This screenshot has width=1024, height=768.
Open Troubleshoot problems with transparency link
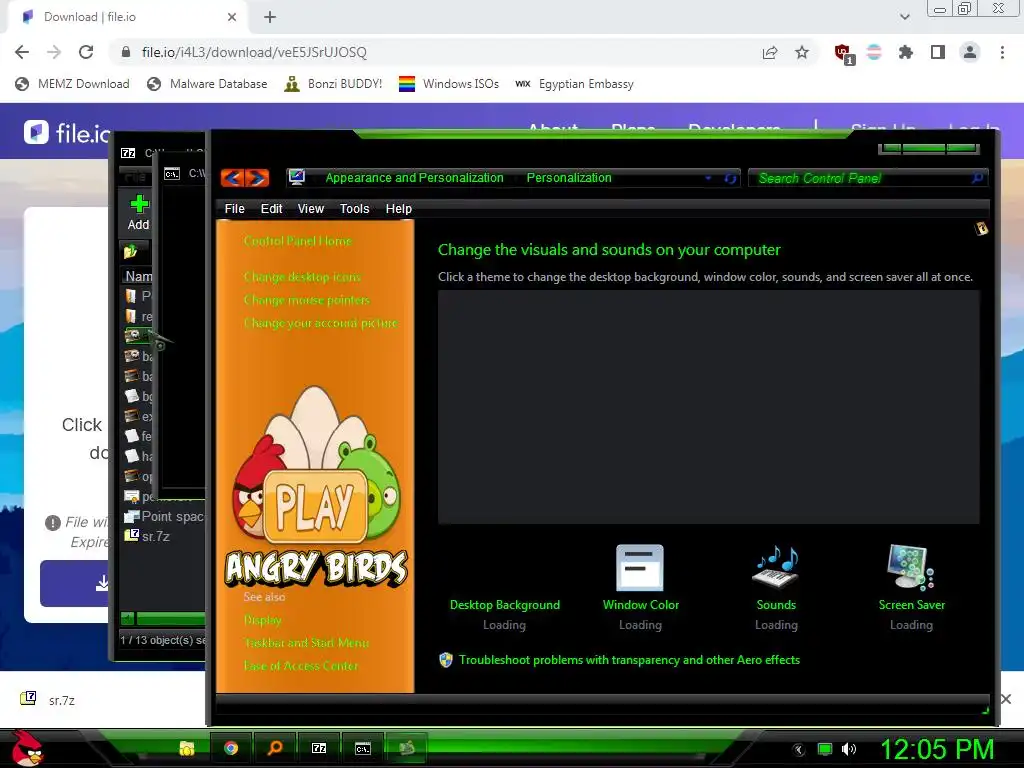(x=630, y=660)
